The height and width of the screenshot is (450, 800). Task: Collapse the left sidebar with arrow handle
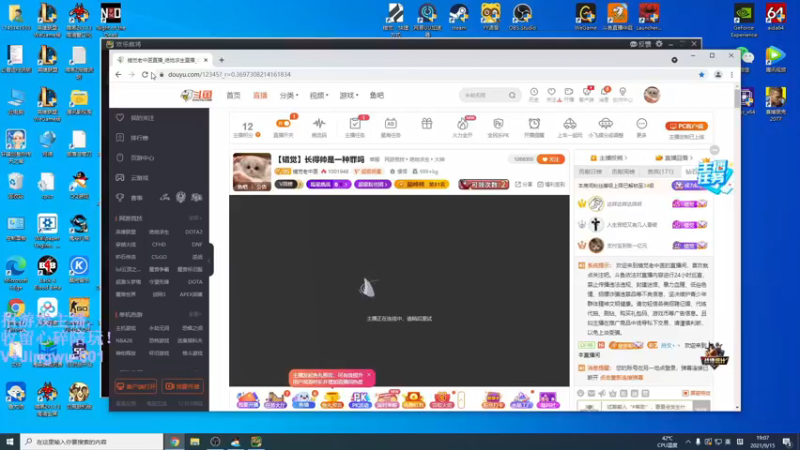pyautogui.click(x=210, y=261)
